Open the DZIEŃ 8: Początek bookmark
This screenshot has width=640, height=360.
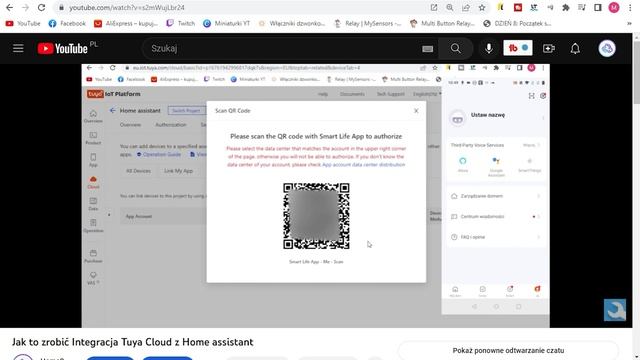pyautogui.click(x=517, y=23)
